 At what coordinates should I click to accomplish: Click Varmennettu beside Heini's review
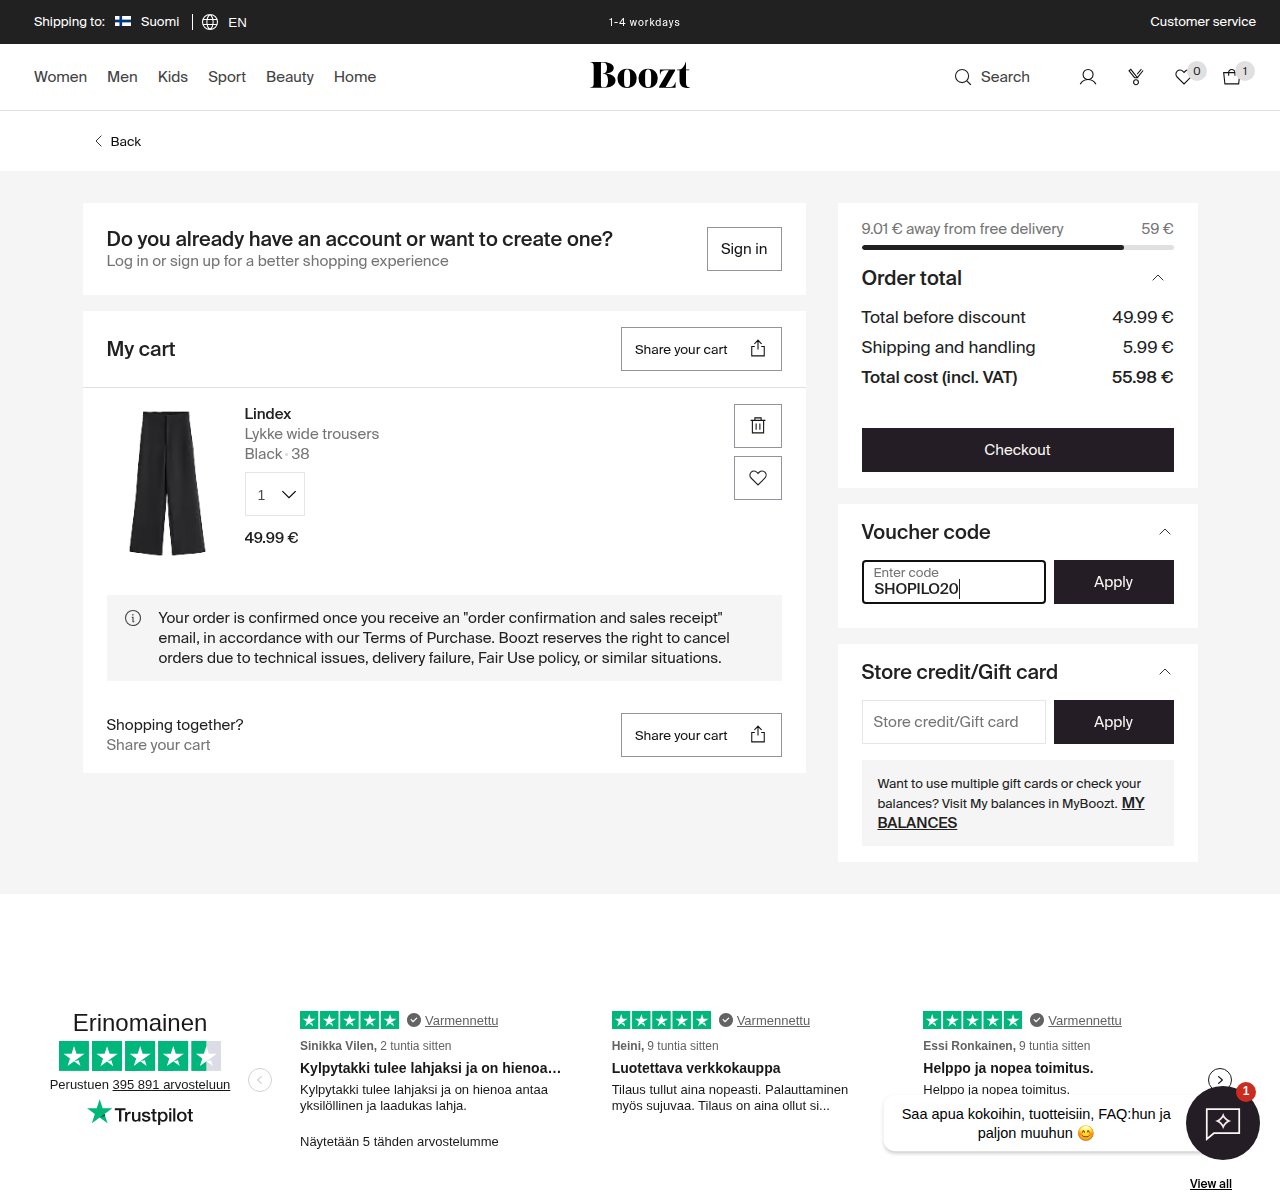pos(773,1020)
